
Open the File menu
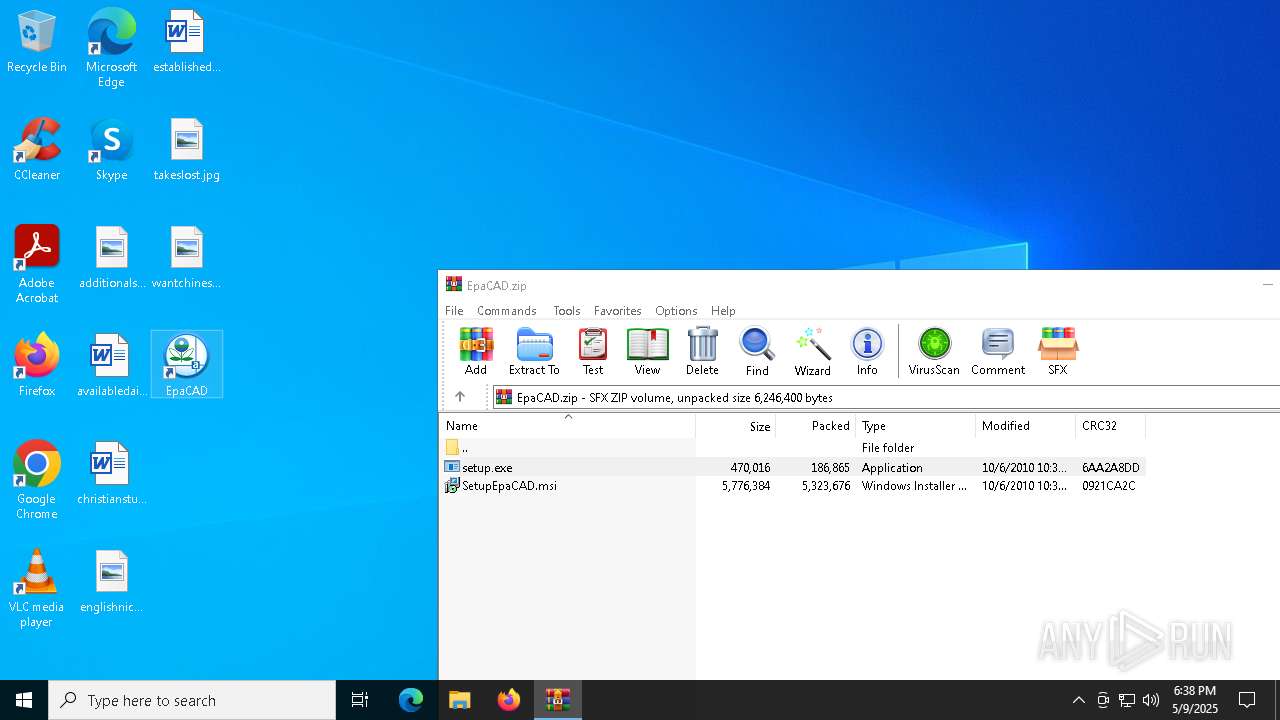454,311
